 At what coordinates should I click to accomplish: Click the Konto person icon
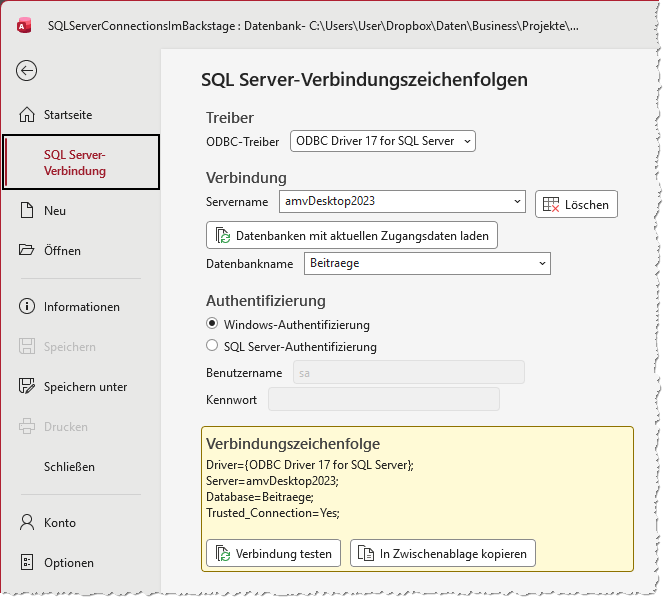point(27,522)
